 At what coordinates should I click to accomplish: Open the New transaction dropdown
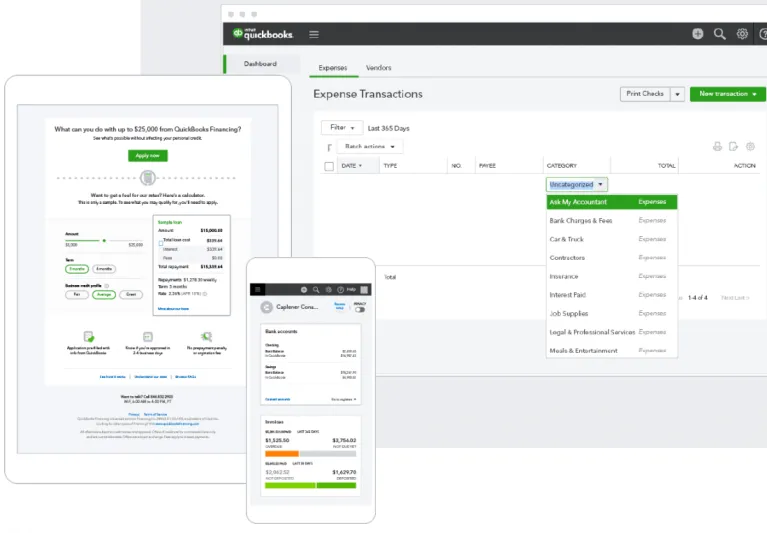(x=727, y=94)
